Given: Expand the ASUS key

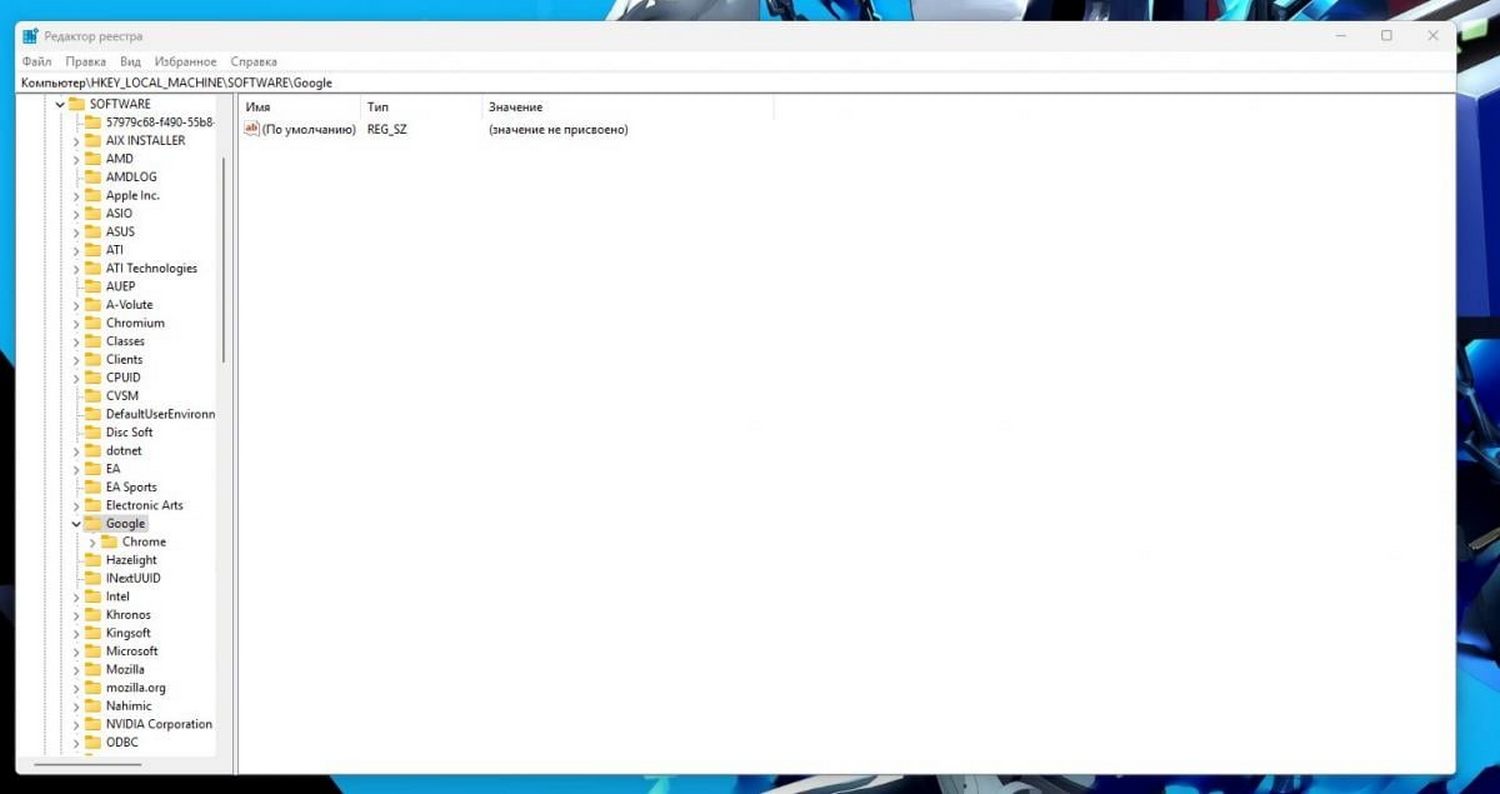Looking at the screenshot, I should coord(76,232).
